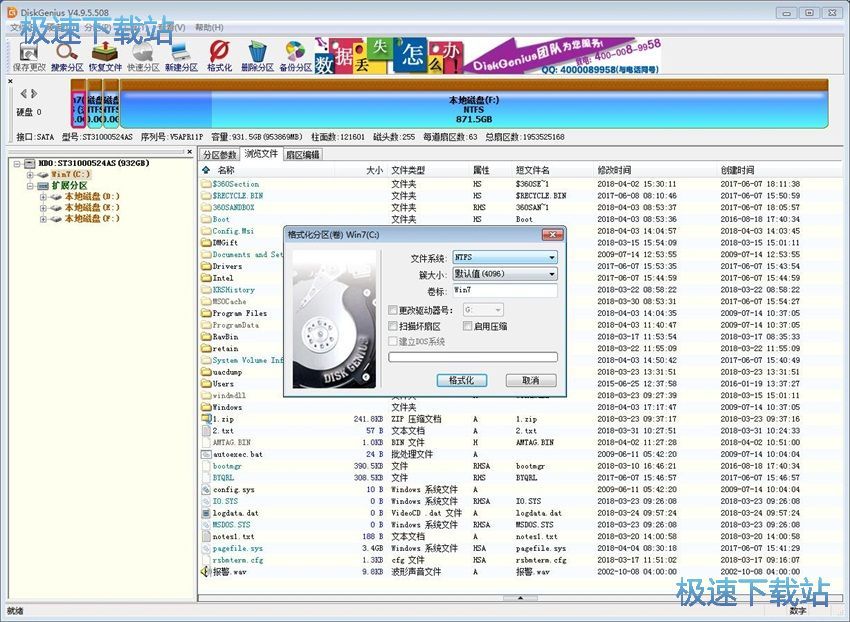Screen dimensions: 850x622
Task: Launch the Recover Files (恢复文件) tool
Action: (105, 57)
